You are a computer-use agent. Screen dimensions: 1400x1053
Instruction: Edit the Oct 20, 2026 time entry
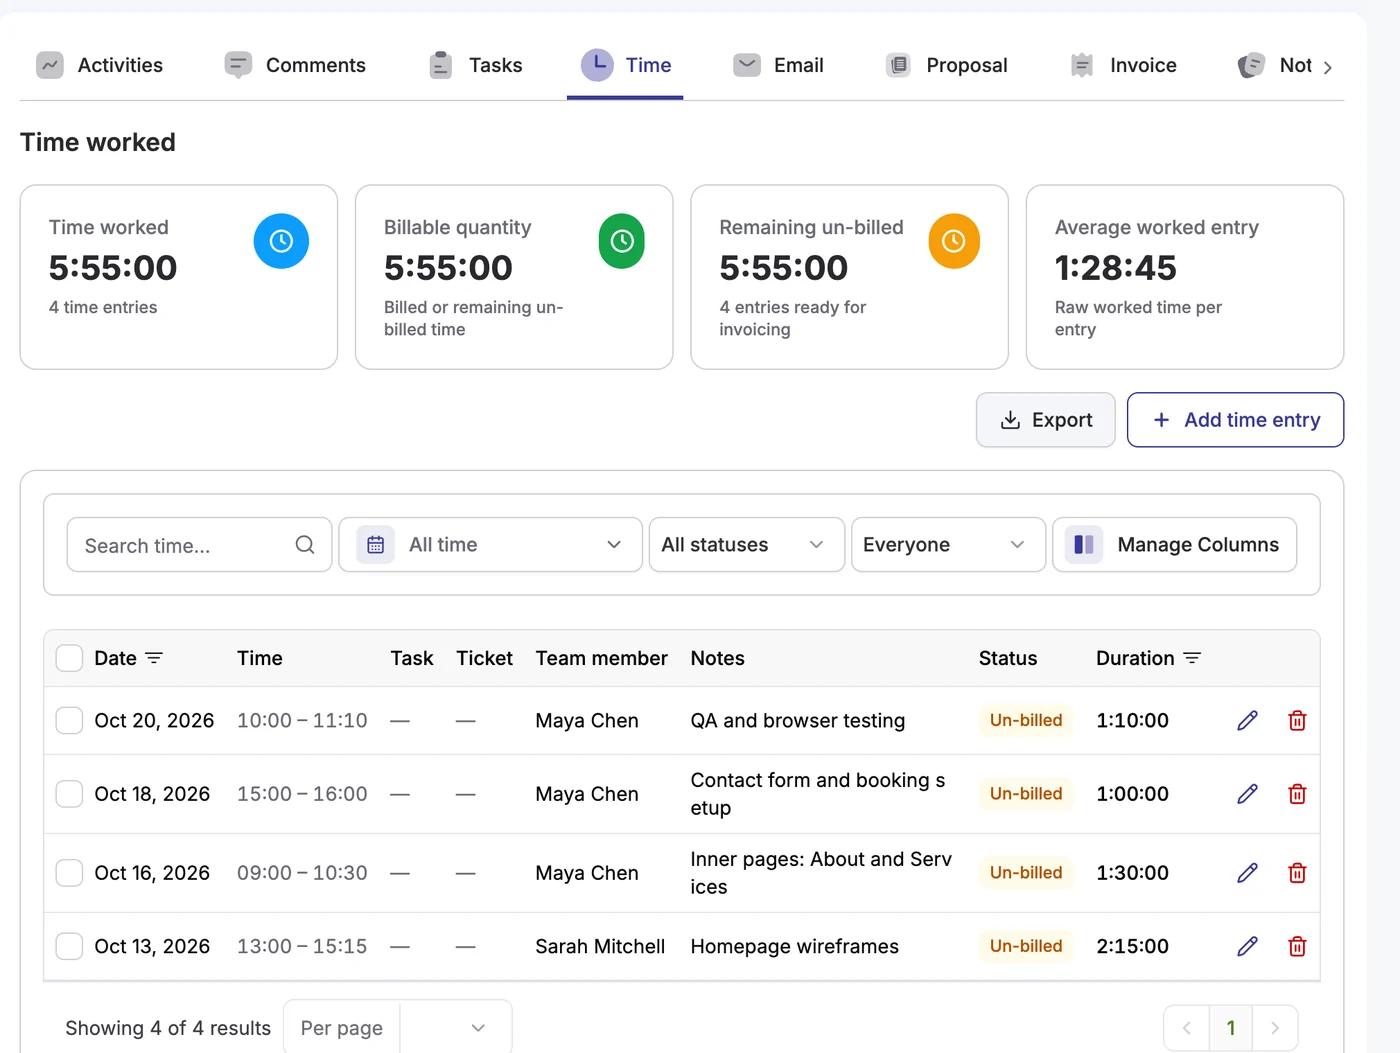coord(1247,721)
